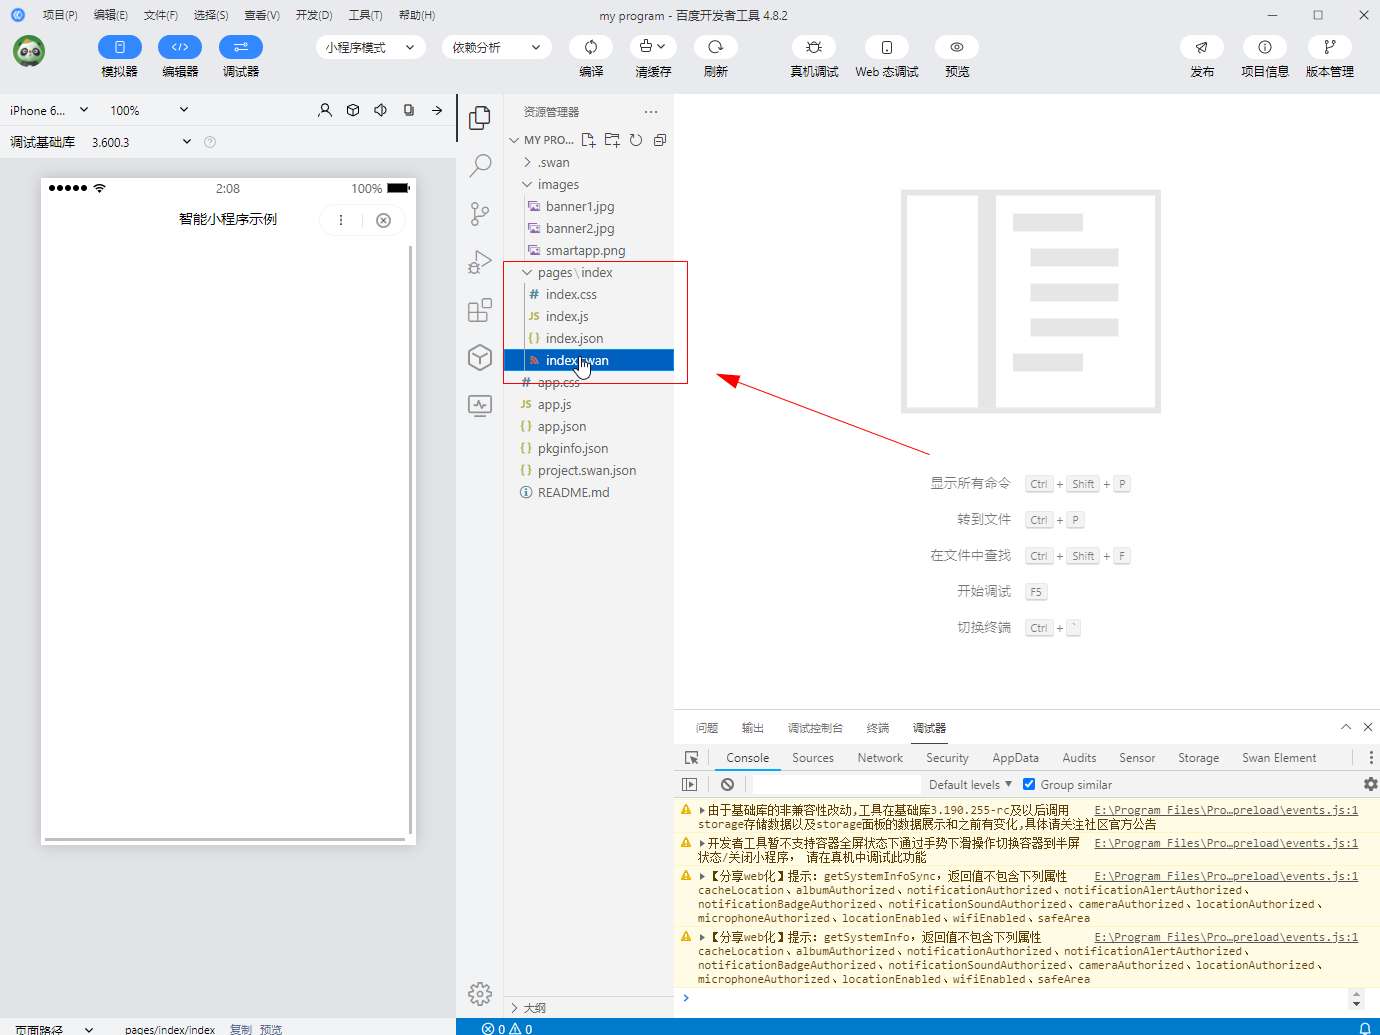This screenshot has width=1380, height=1035.
Task: Open the settings gear in activity bar
Action: click(480, 993)
